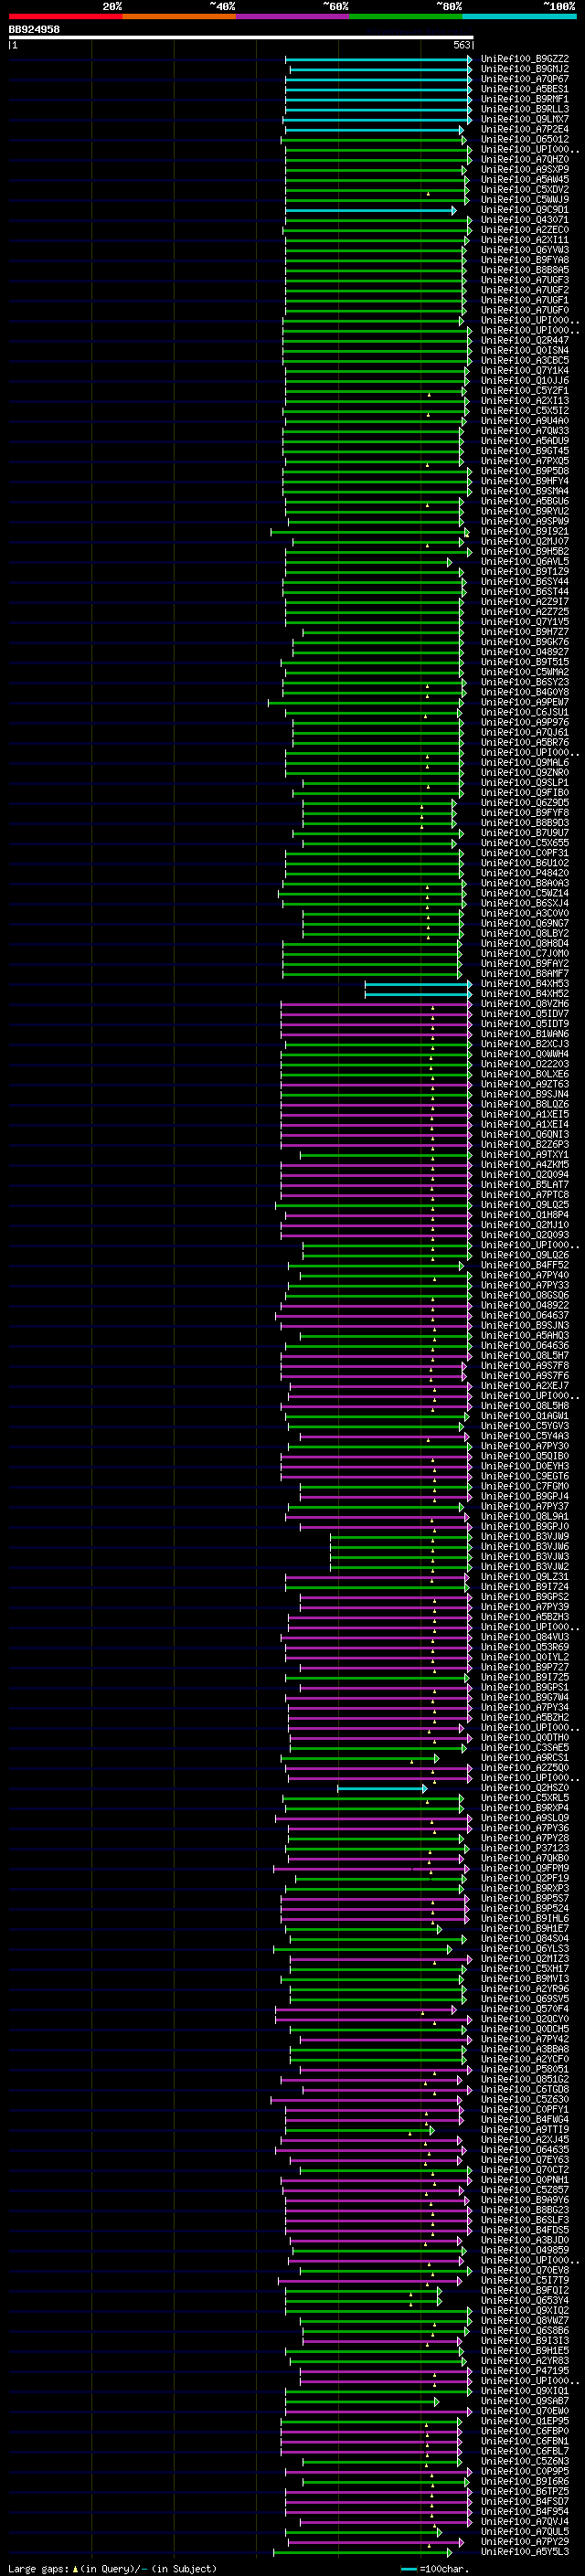Click label UniRef100_A9TTI9

pos(525,2129)
